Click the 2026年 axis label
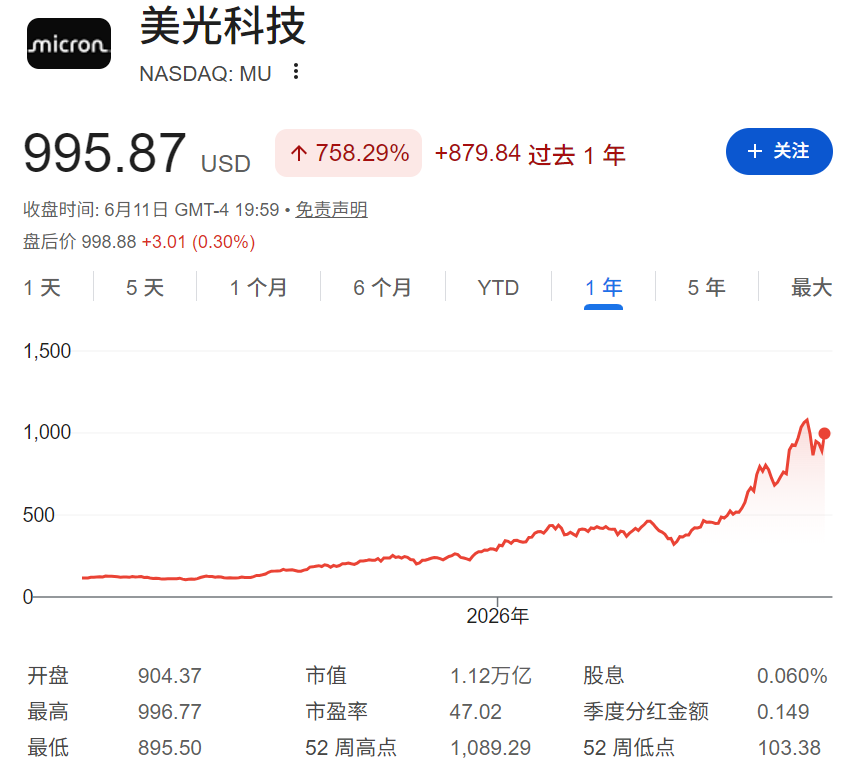This screenshot has height=771, width=855. [497, 616]
